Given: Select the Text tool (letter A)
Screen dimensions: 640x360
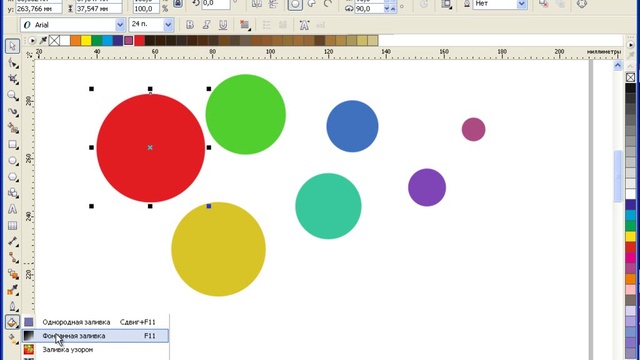Looking at the screenshot, I should point(13,209).
